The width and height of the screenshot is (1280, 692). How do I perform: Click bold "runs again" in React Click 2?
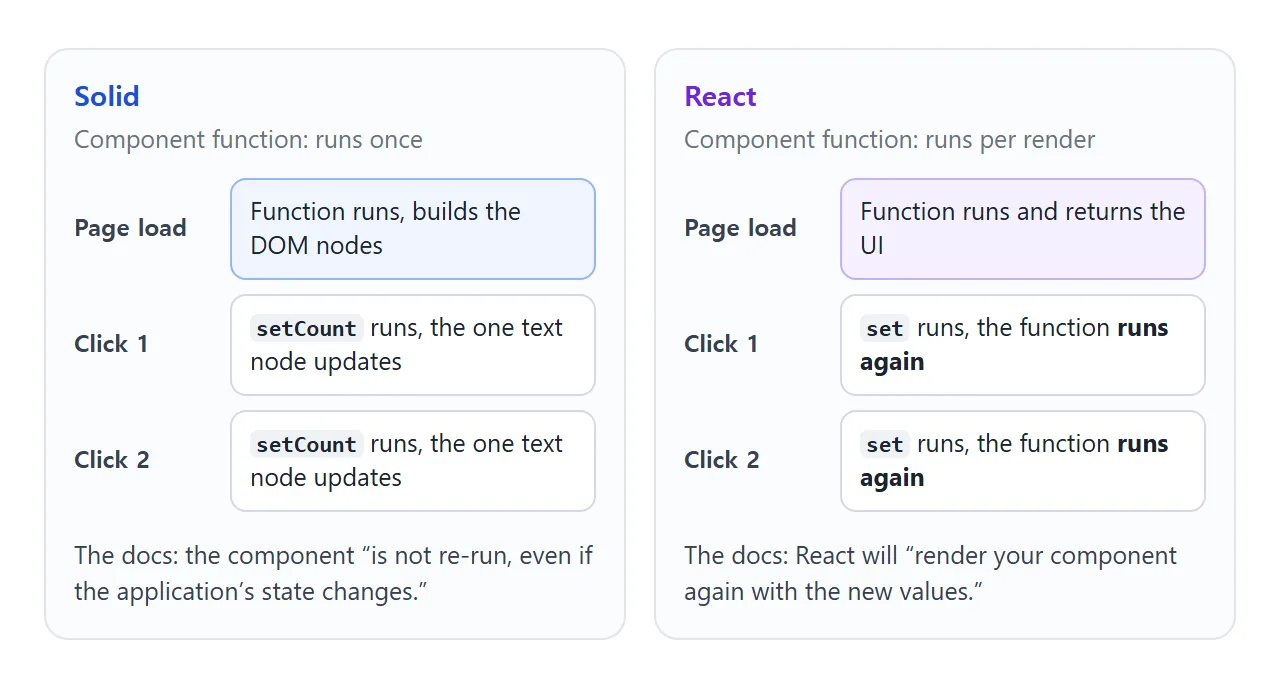coord(1014,461)
